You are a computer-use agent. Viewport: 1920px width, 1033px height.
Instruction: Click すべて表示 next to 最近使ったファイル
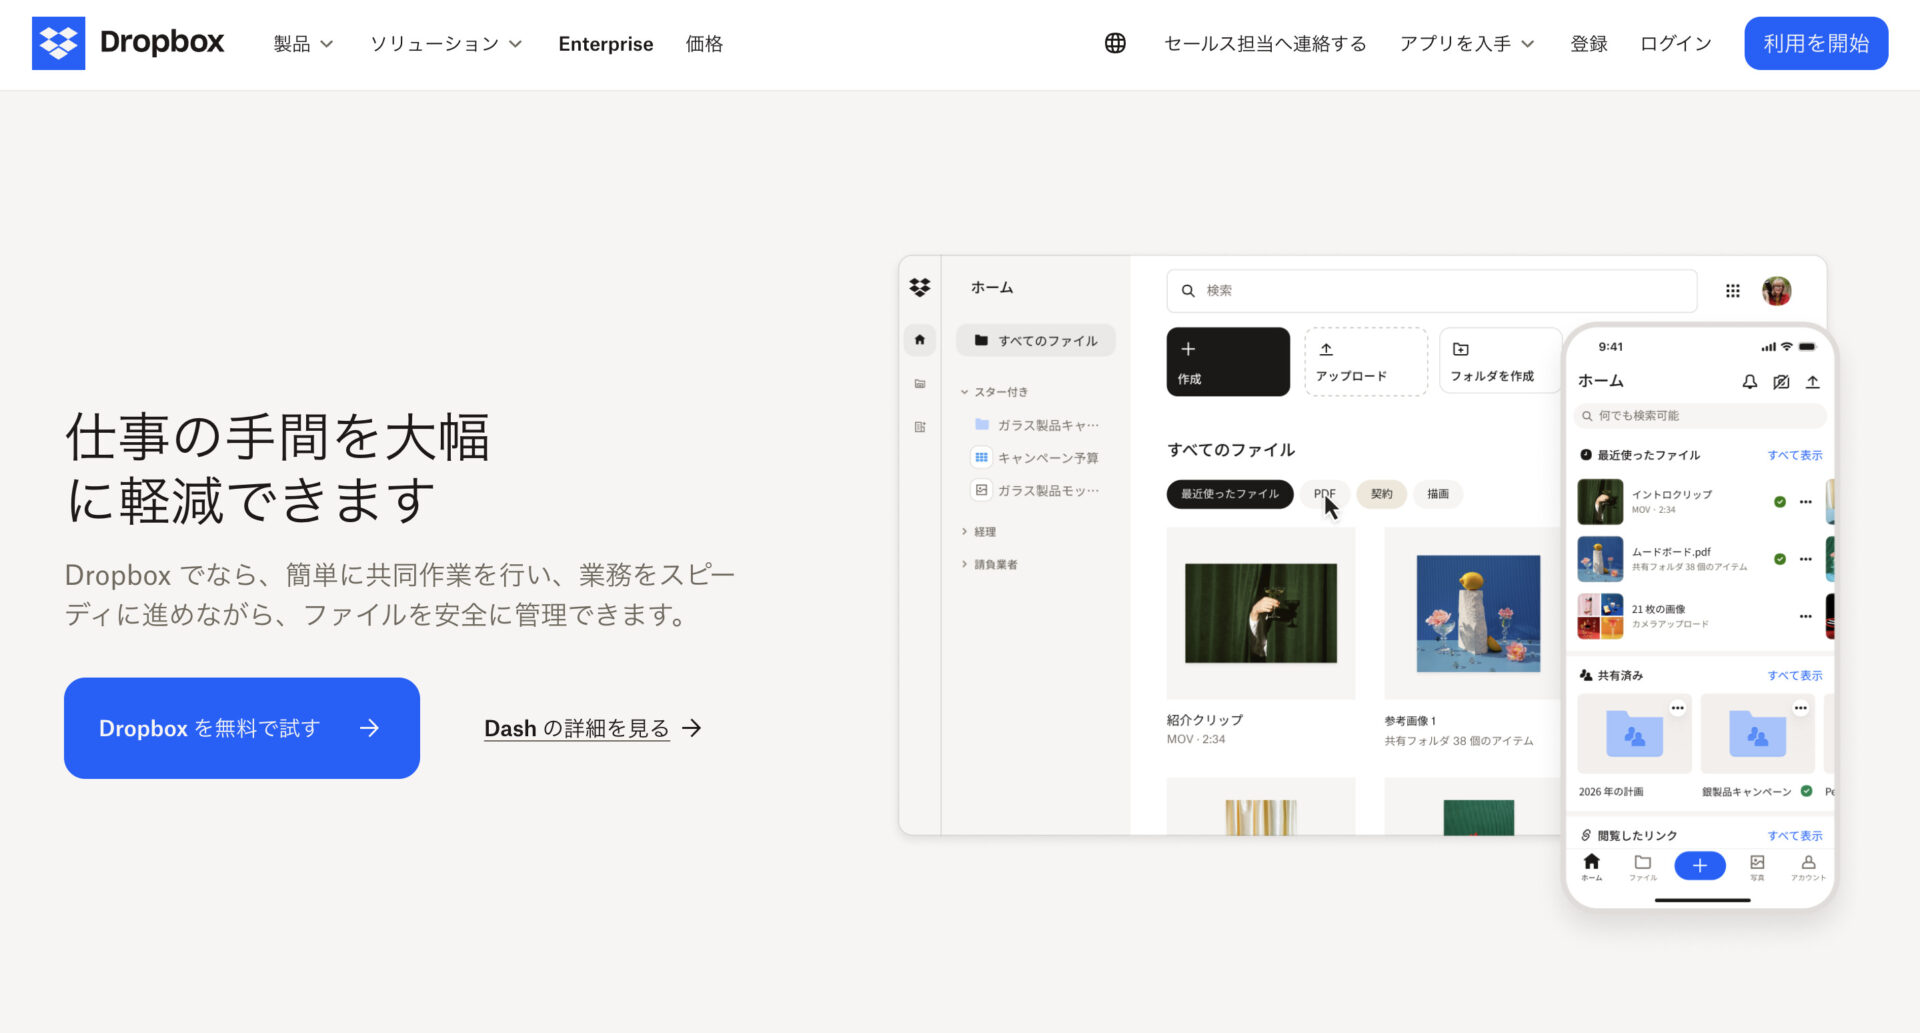tap(1795, 455)
